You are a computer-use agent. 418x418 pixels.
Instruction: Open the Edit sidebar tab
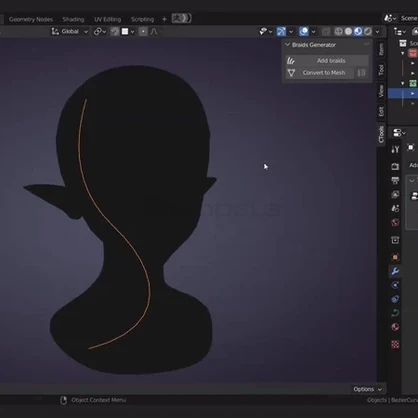click(x=381, y=111)
